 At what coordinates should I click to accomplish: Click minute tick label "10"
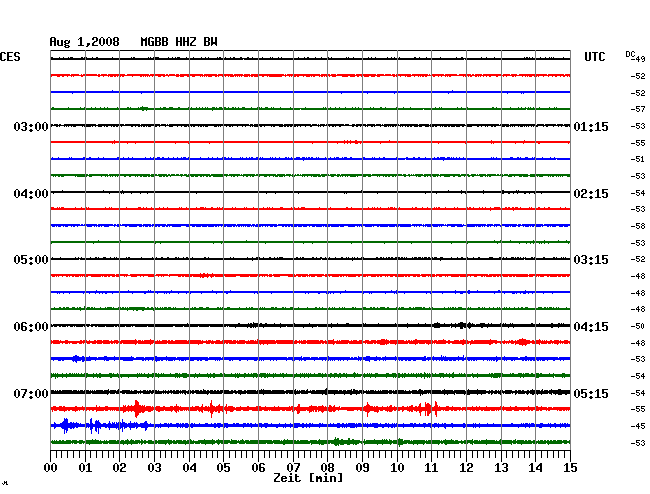tap(397, 467)
